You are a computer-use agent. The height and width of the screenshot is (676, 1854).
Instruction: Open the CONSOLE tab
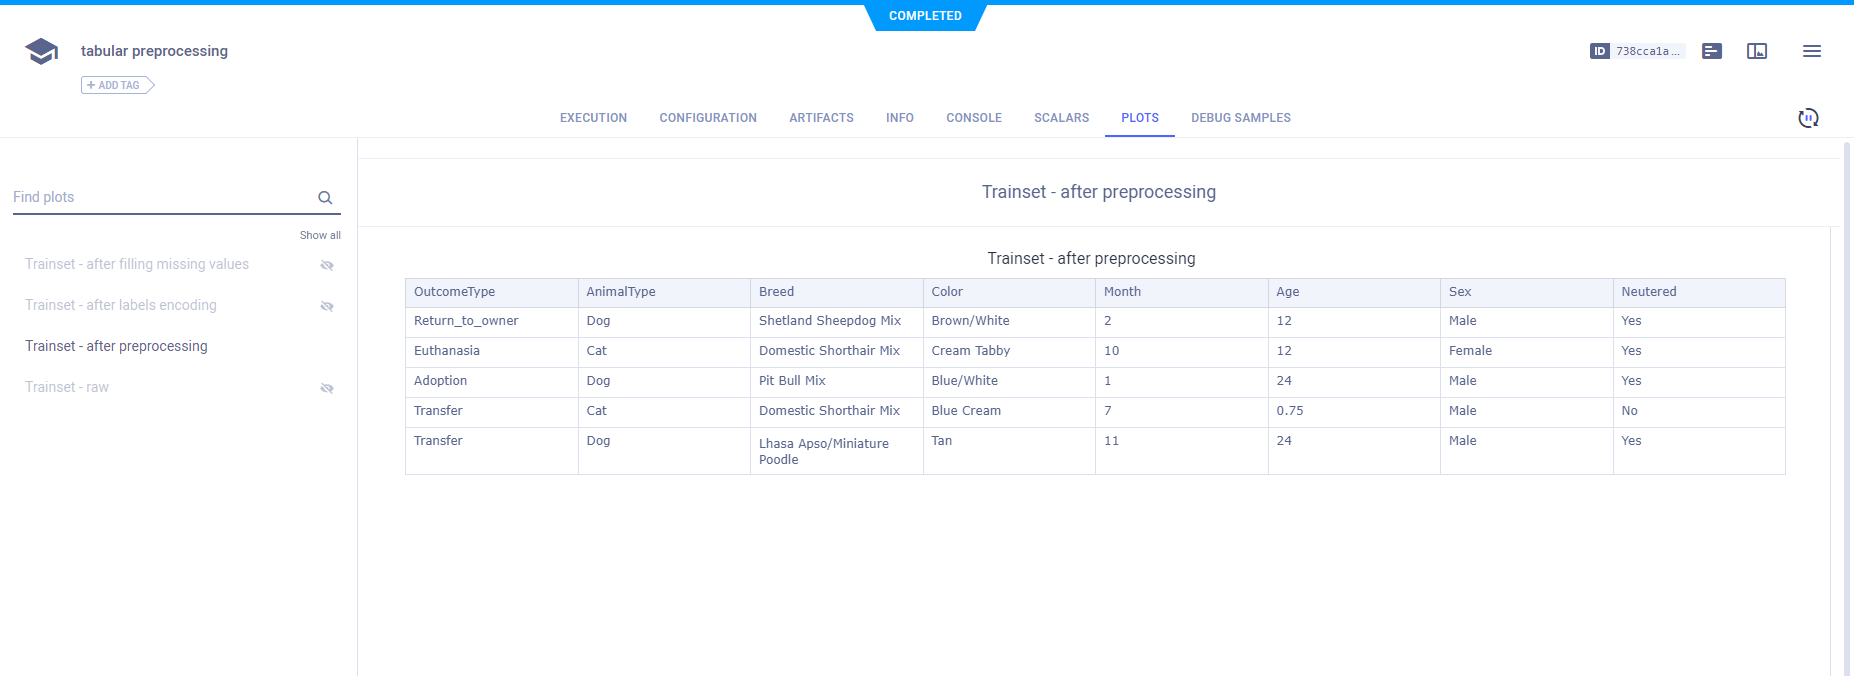click(x=973, y=118)
